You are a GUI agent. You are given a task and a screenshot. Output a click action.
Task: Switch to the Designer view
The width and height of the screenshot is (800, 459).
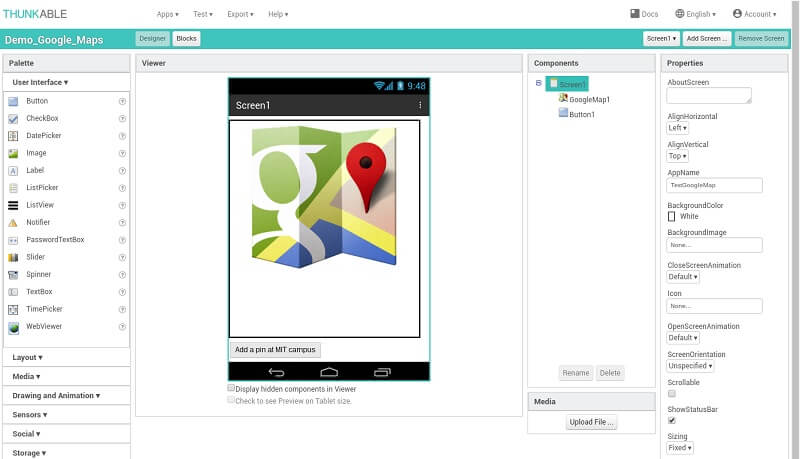click(x=152, y=39)
